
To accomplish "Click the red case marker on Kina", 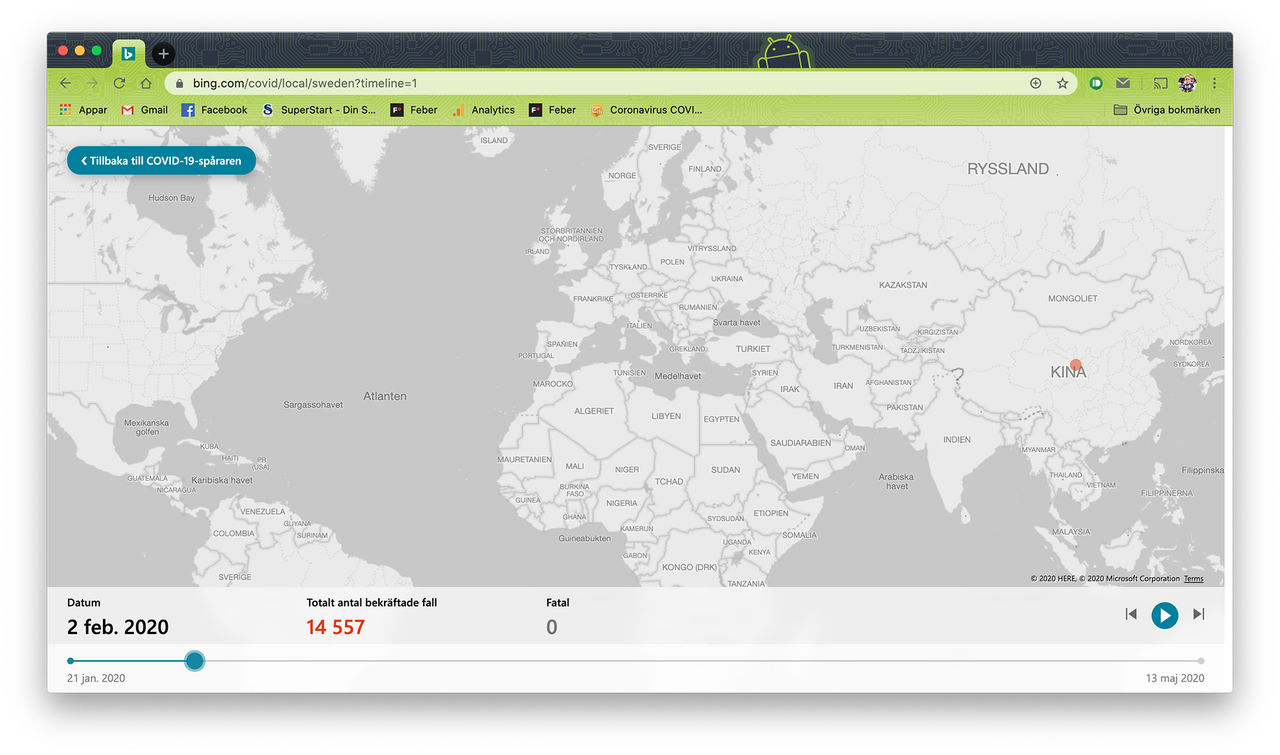I will pyautogui.click(x=1075, y=365).
